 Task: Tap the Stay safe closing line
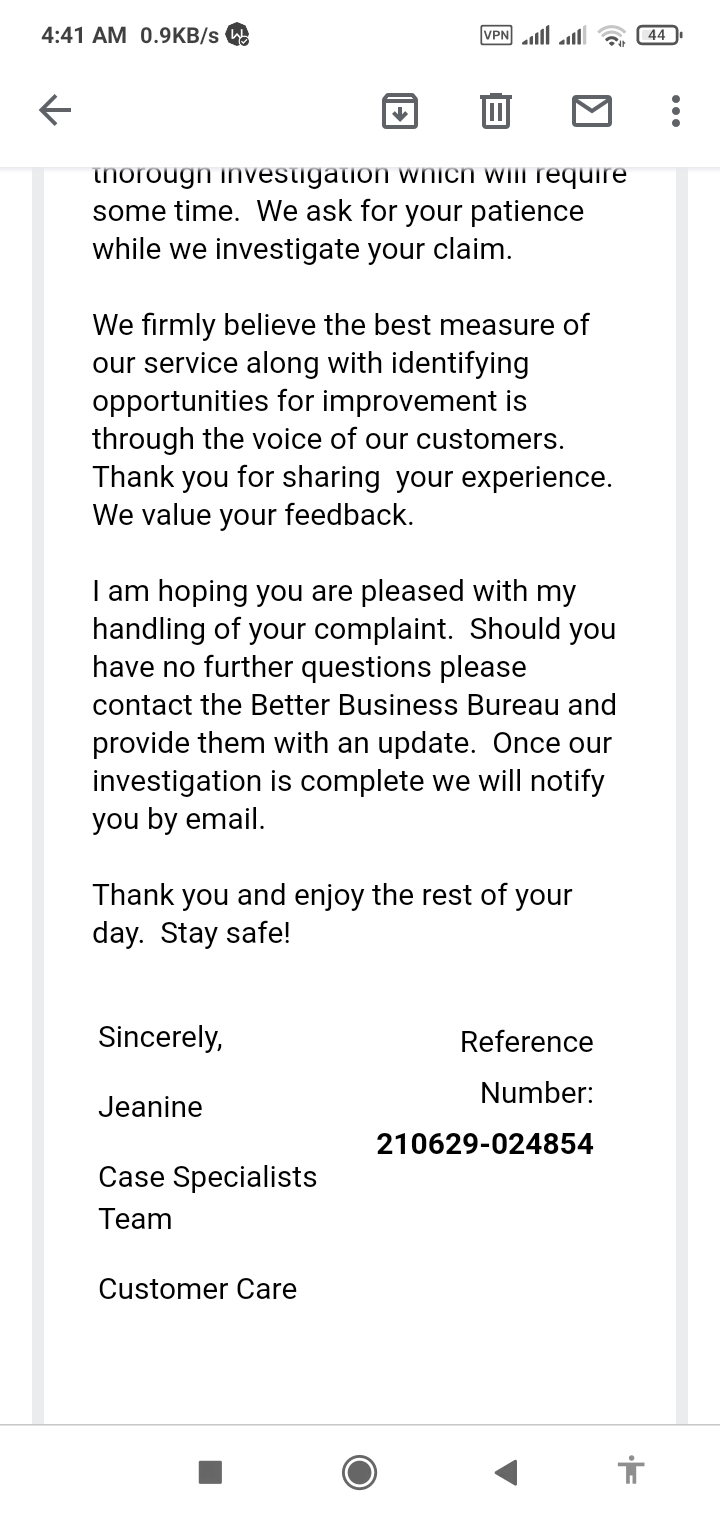[225, 933]
